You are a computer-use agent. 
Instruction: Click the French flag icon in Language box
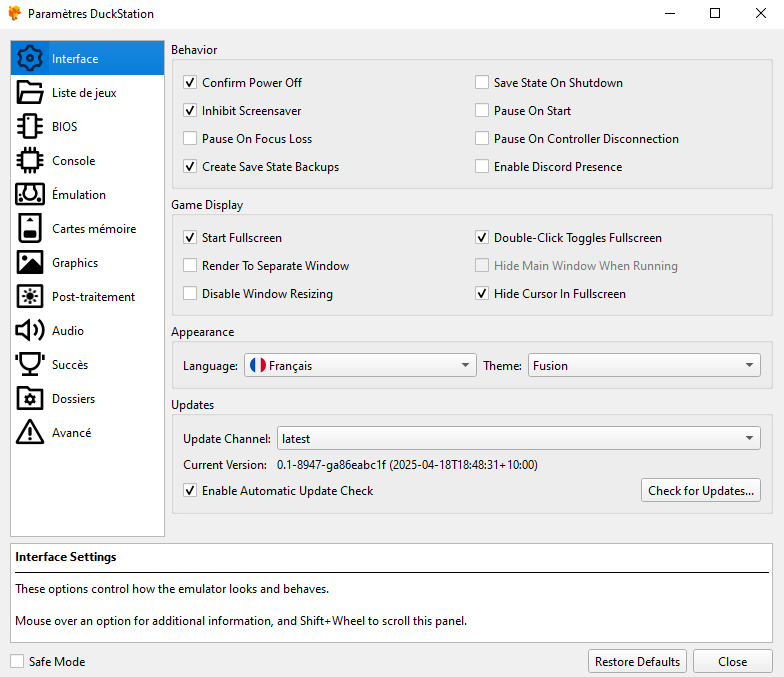258,366
